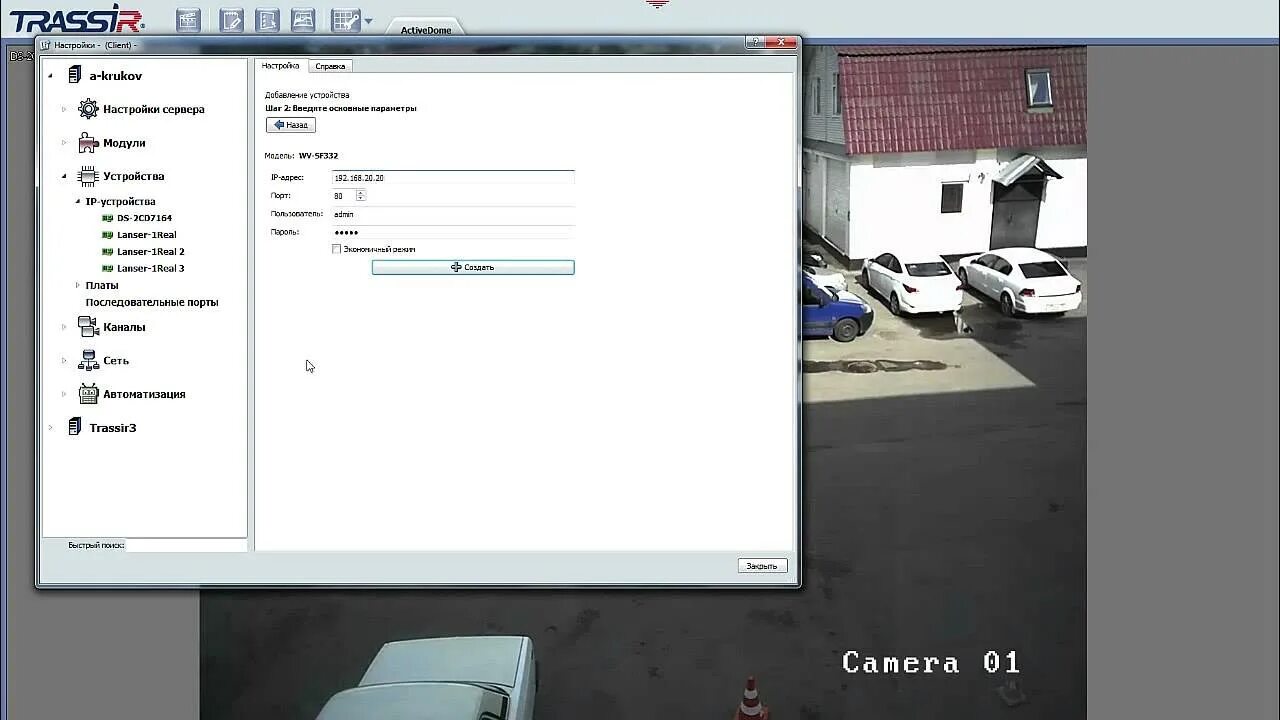Expand the Автоматизация node
The height and width of the screenshot is (720, 1280).
[64, 394]
